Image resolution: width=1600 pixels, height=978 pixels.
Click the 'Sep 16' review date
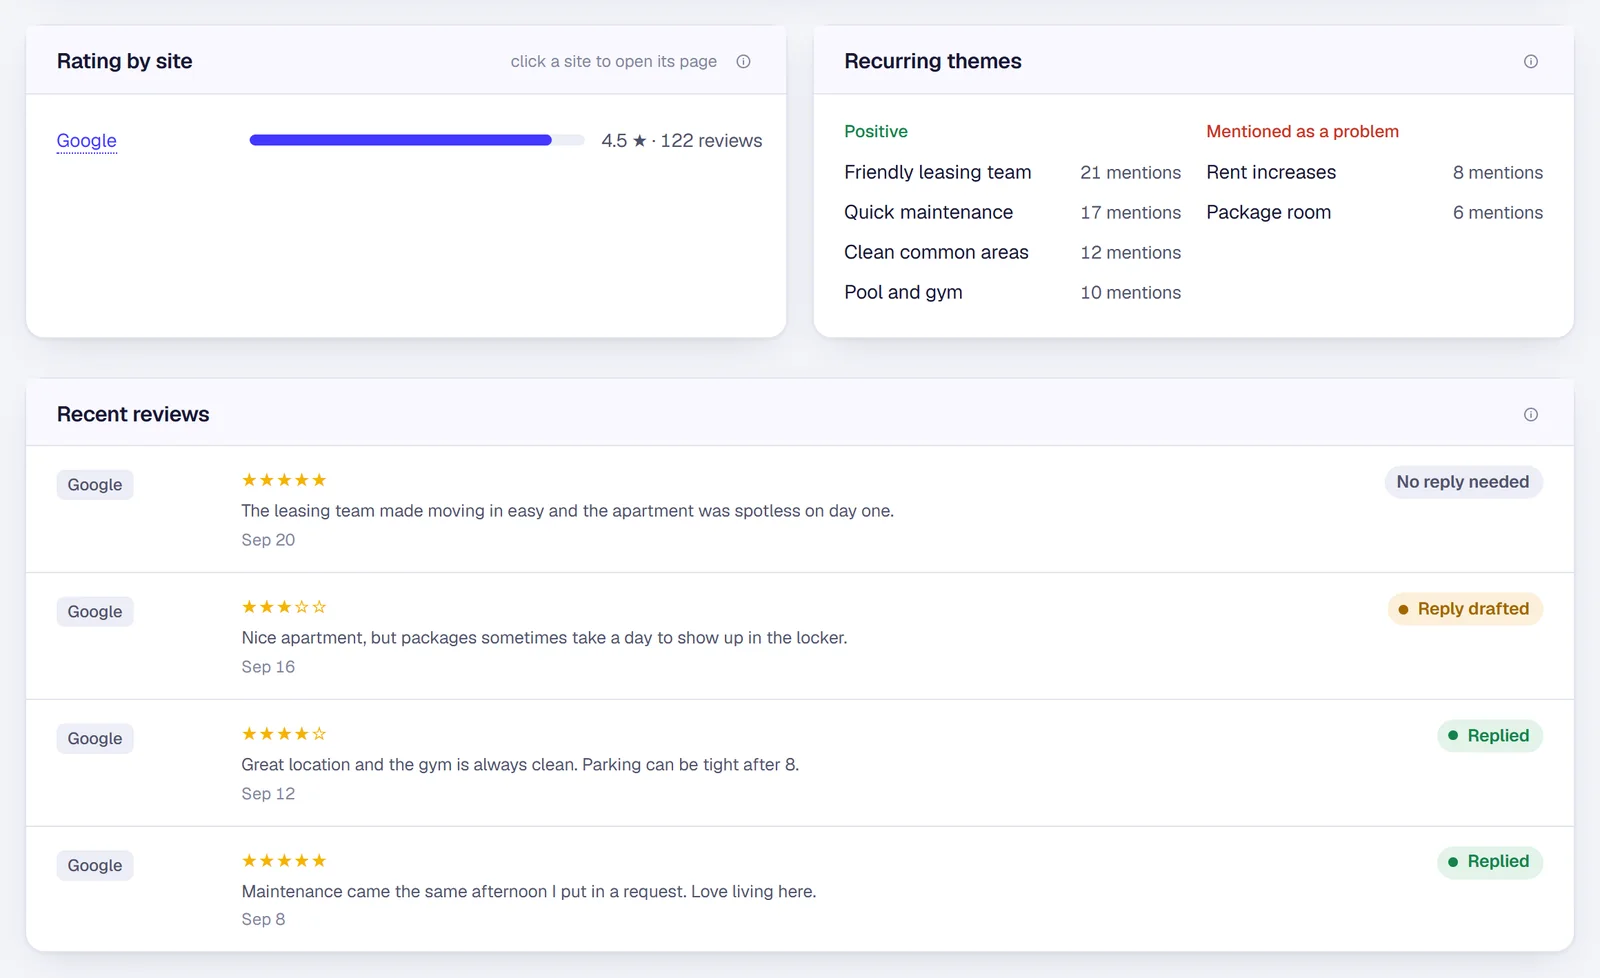pos(268,667)
